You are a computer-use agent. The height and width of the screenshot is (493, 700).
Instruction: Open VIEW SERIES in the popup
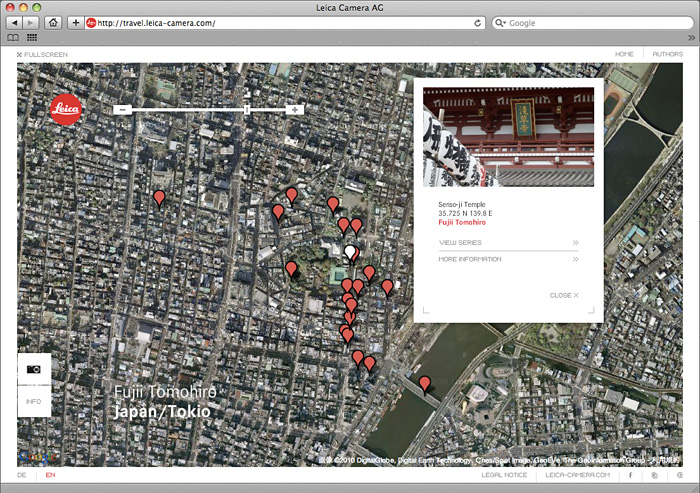click(x=508, y=242)
